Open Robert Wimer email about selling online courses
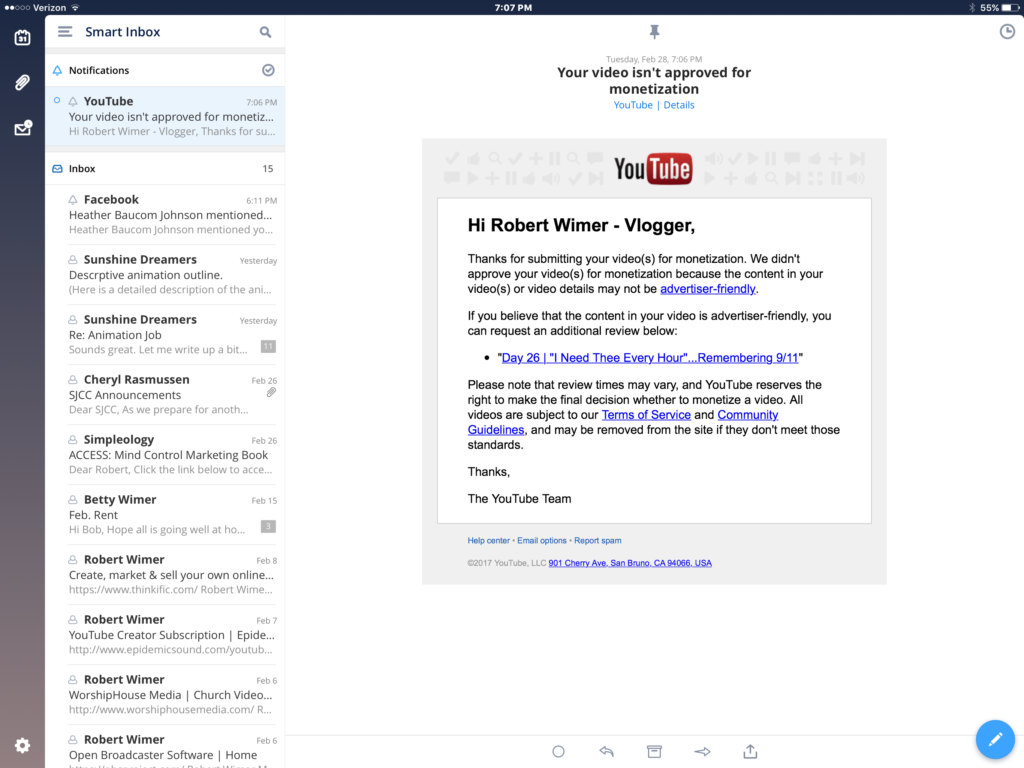 point(165,575)
